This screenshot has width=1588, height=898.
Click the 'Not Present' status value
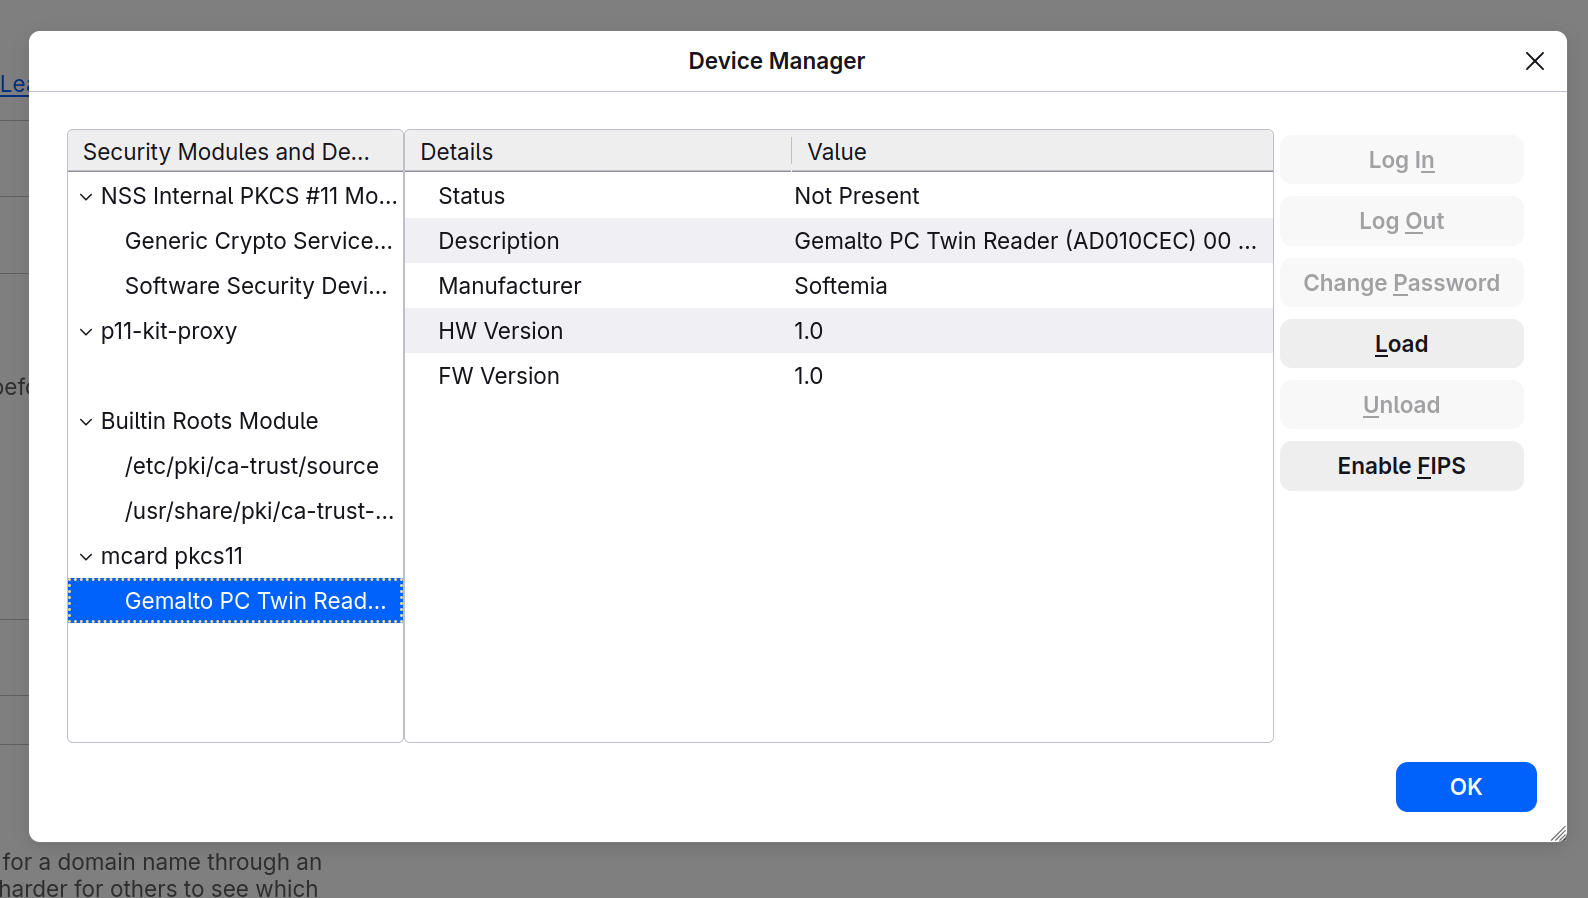tap(857, 196)
